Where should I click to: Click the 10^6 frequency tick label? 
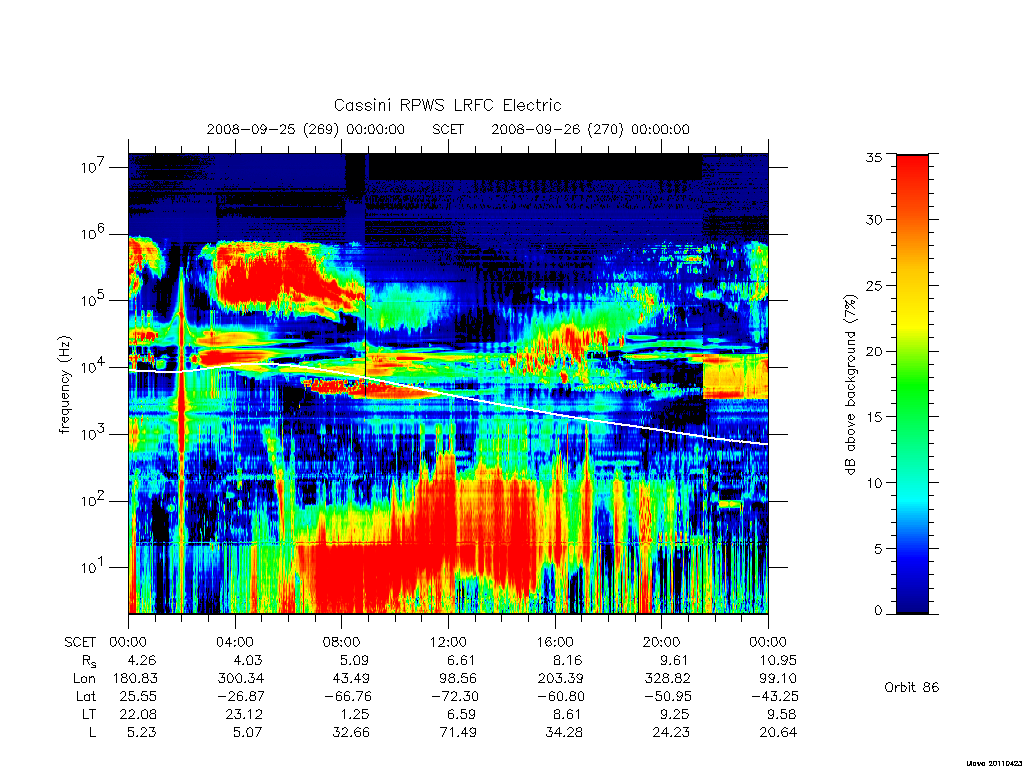[x=93, y=234]
